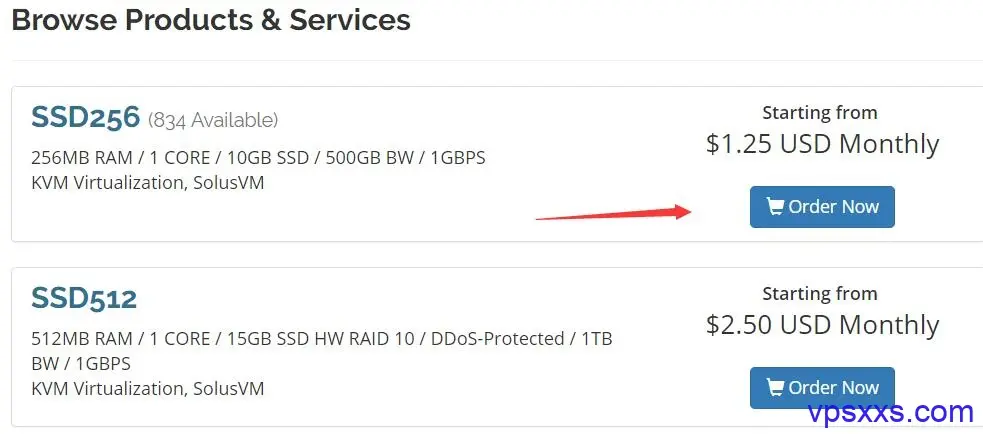The image size is (983, 434).
Task: Click the 256MB RAM / 1 CORE spec line
Action: pyautogui.click(x=258, y=157)
